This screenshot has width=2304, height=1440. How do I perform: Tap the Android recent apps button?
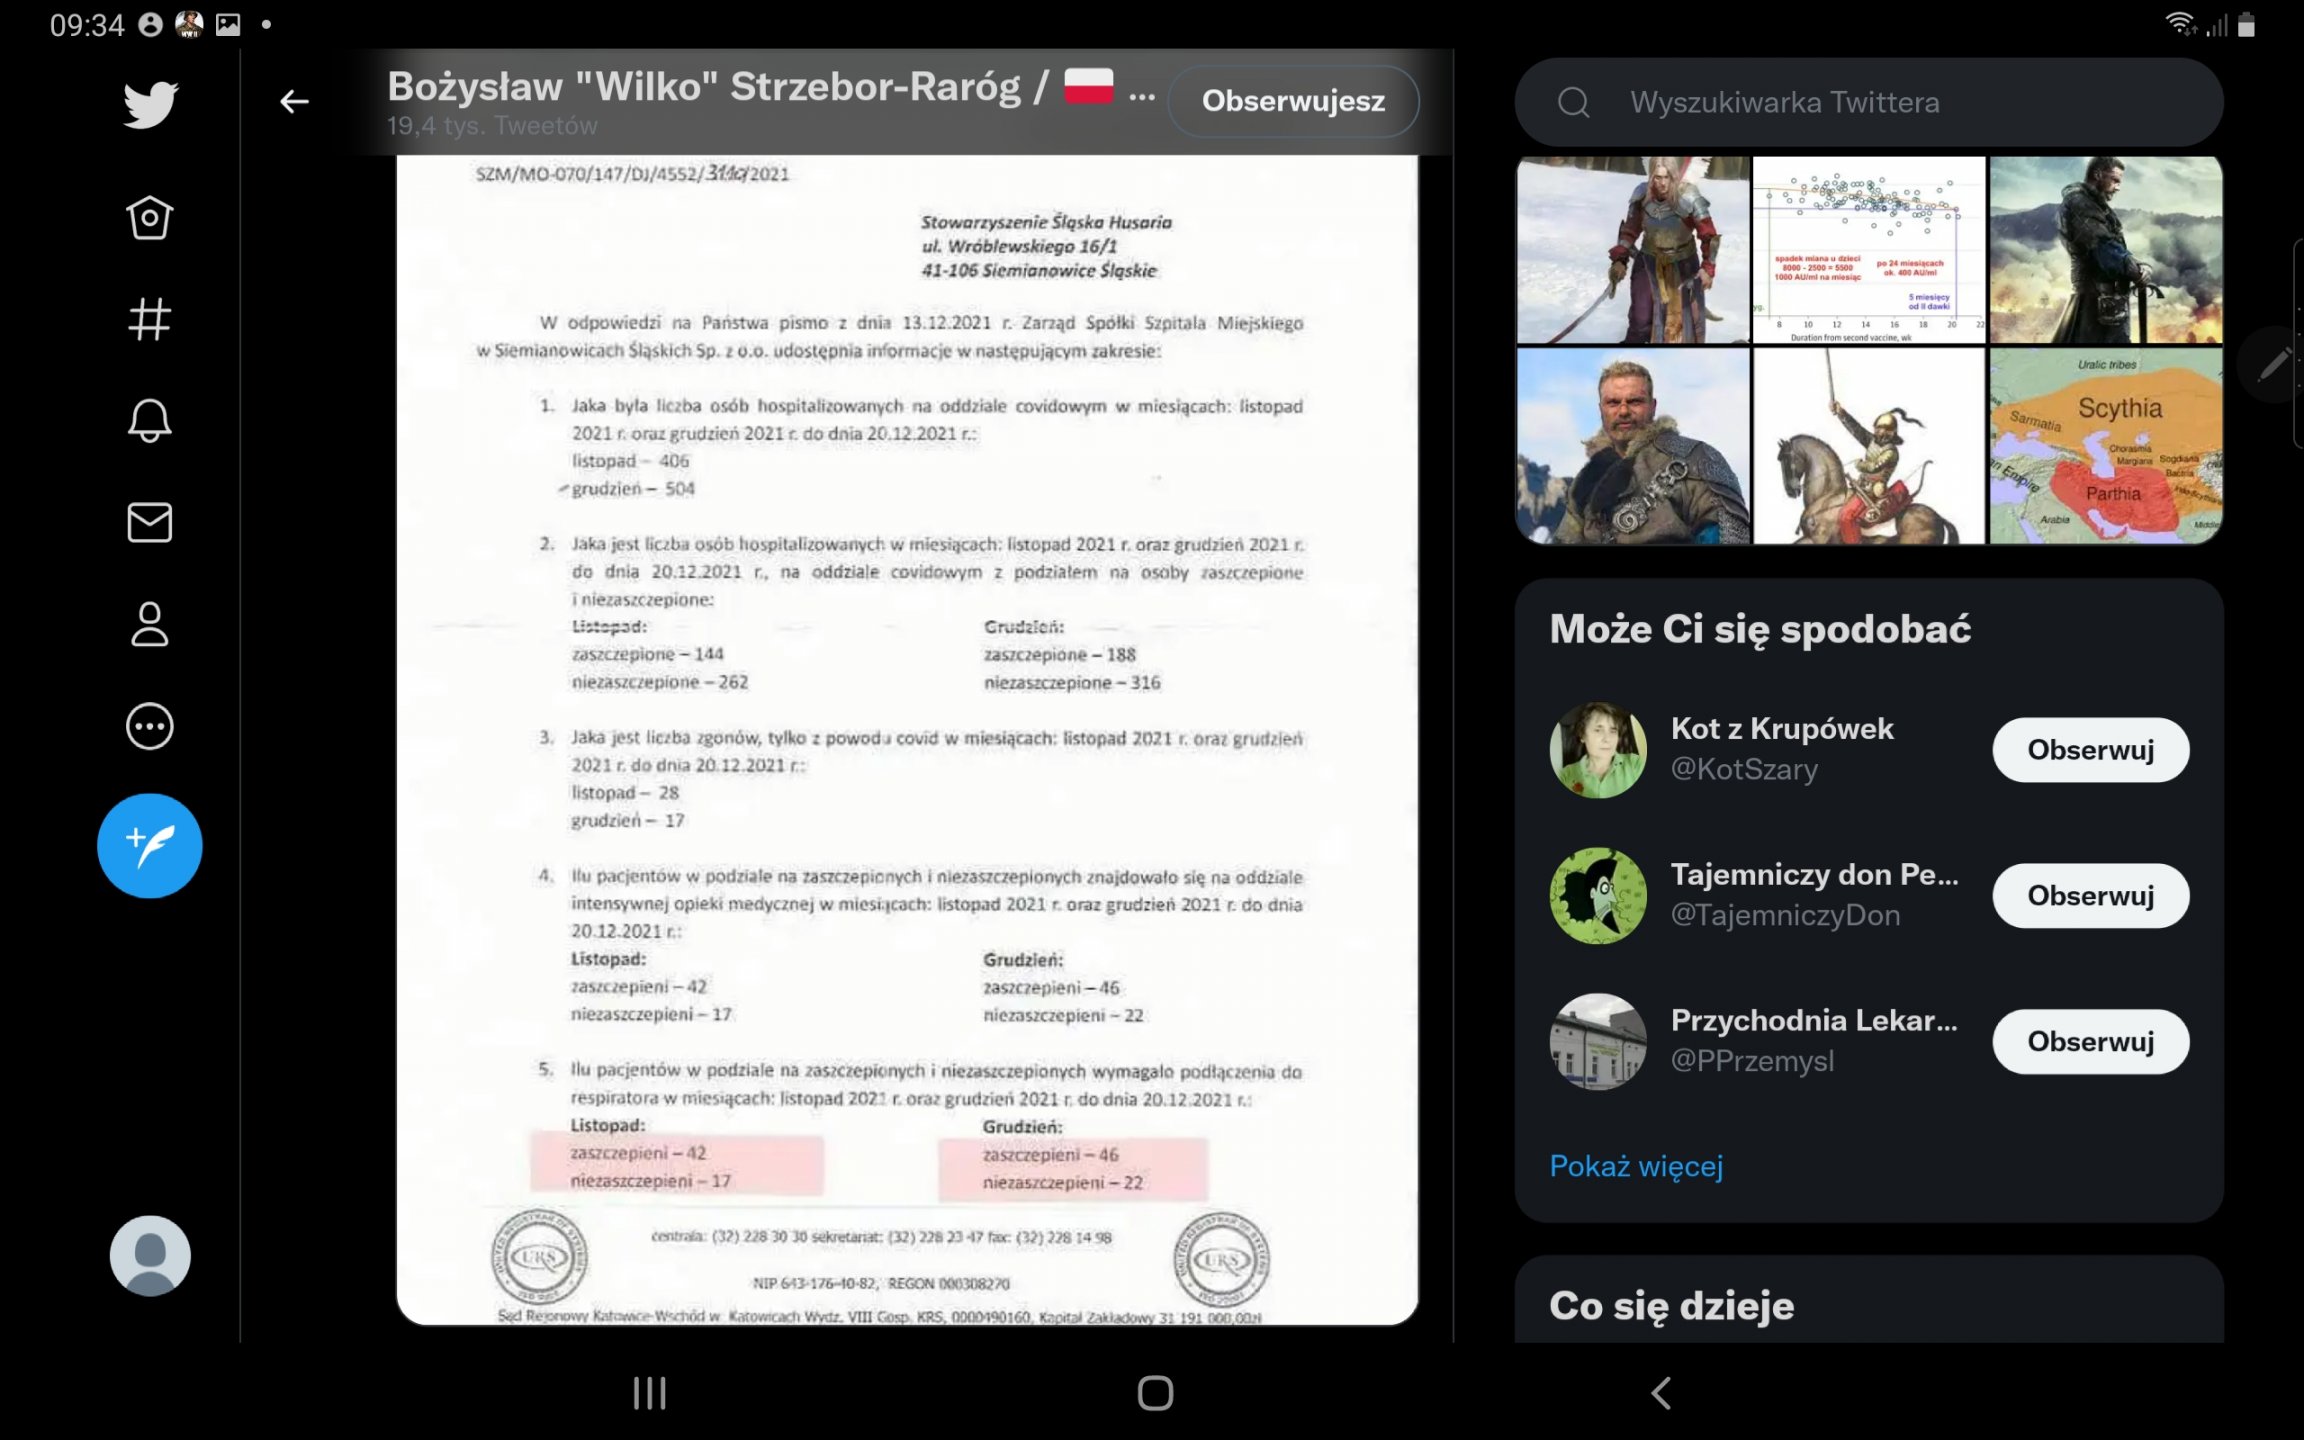tap(650, 1393)
